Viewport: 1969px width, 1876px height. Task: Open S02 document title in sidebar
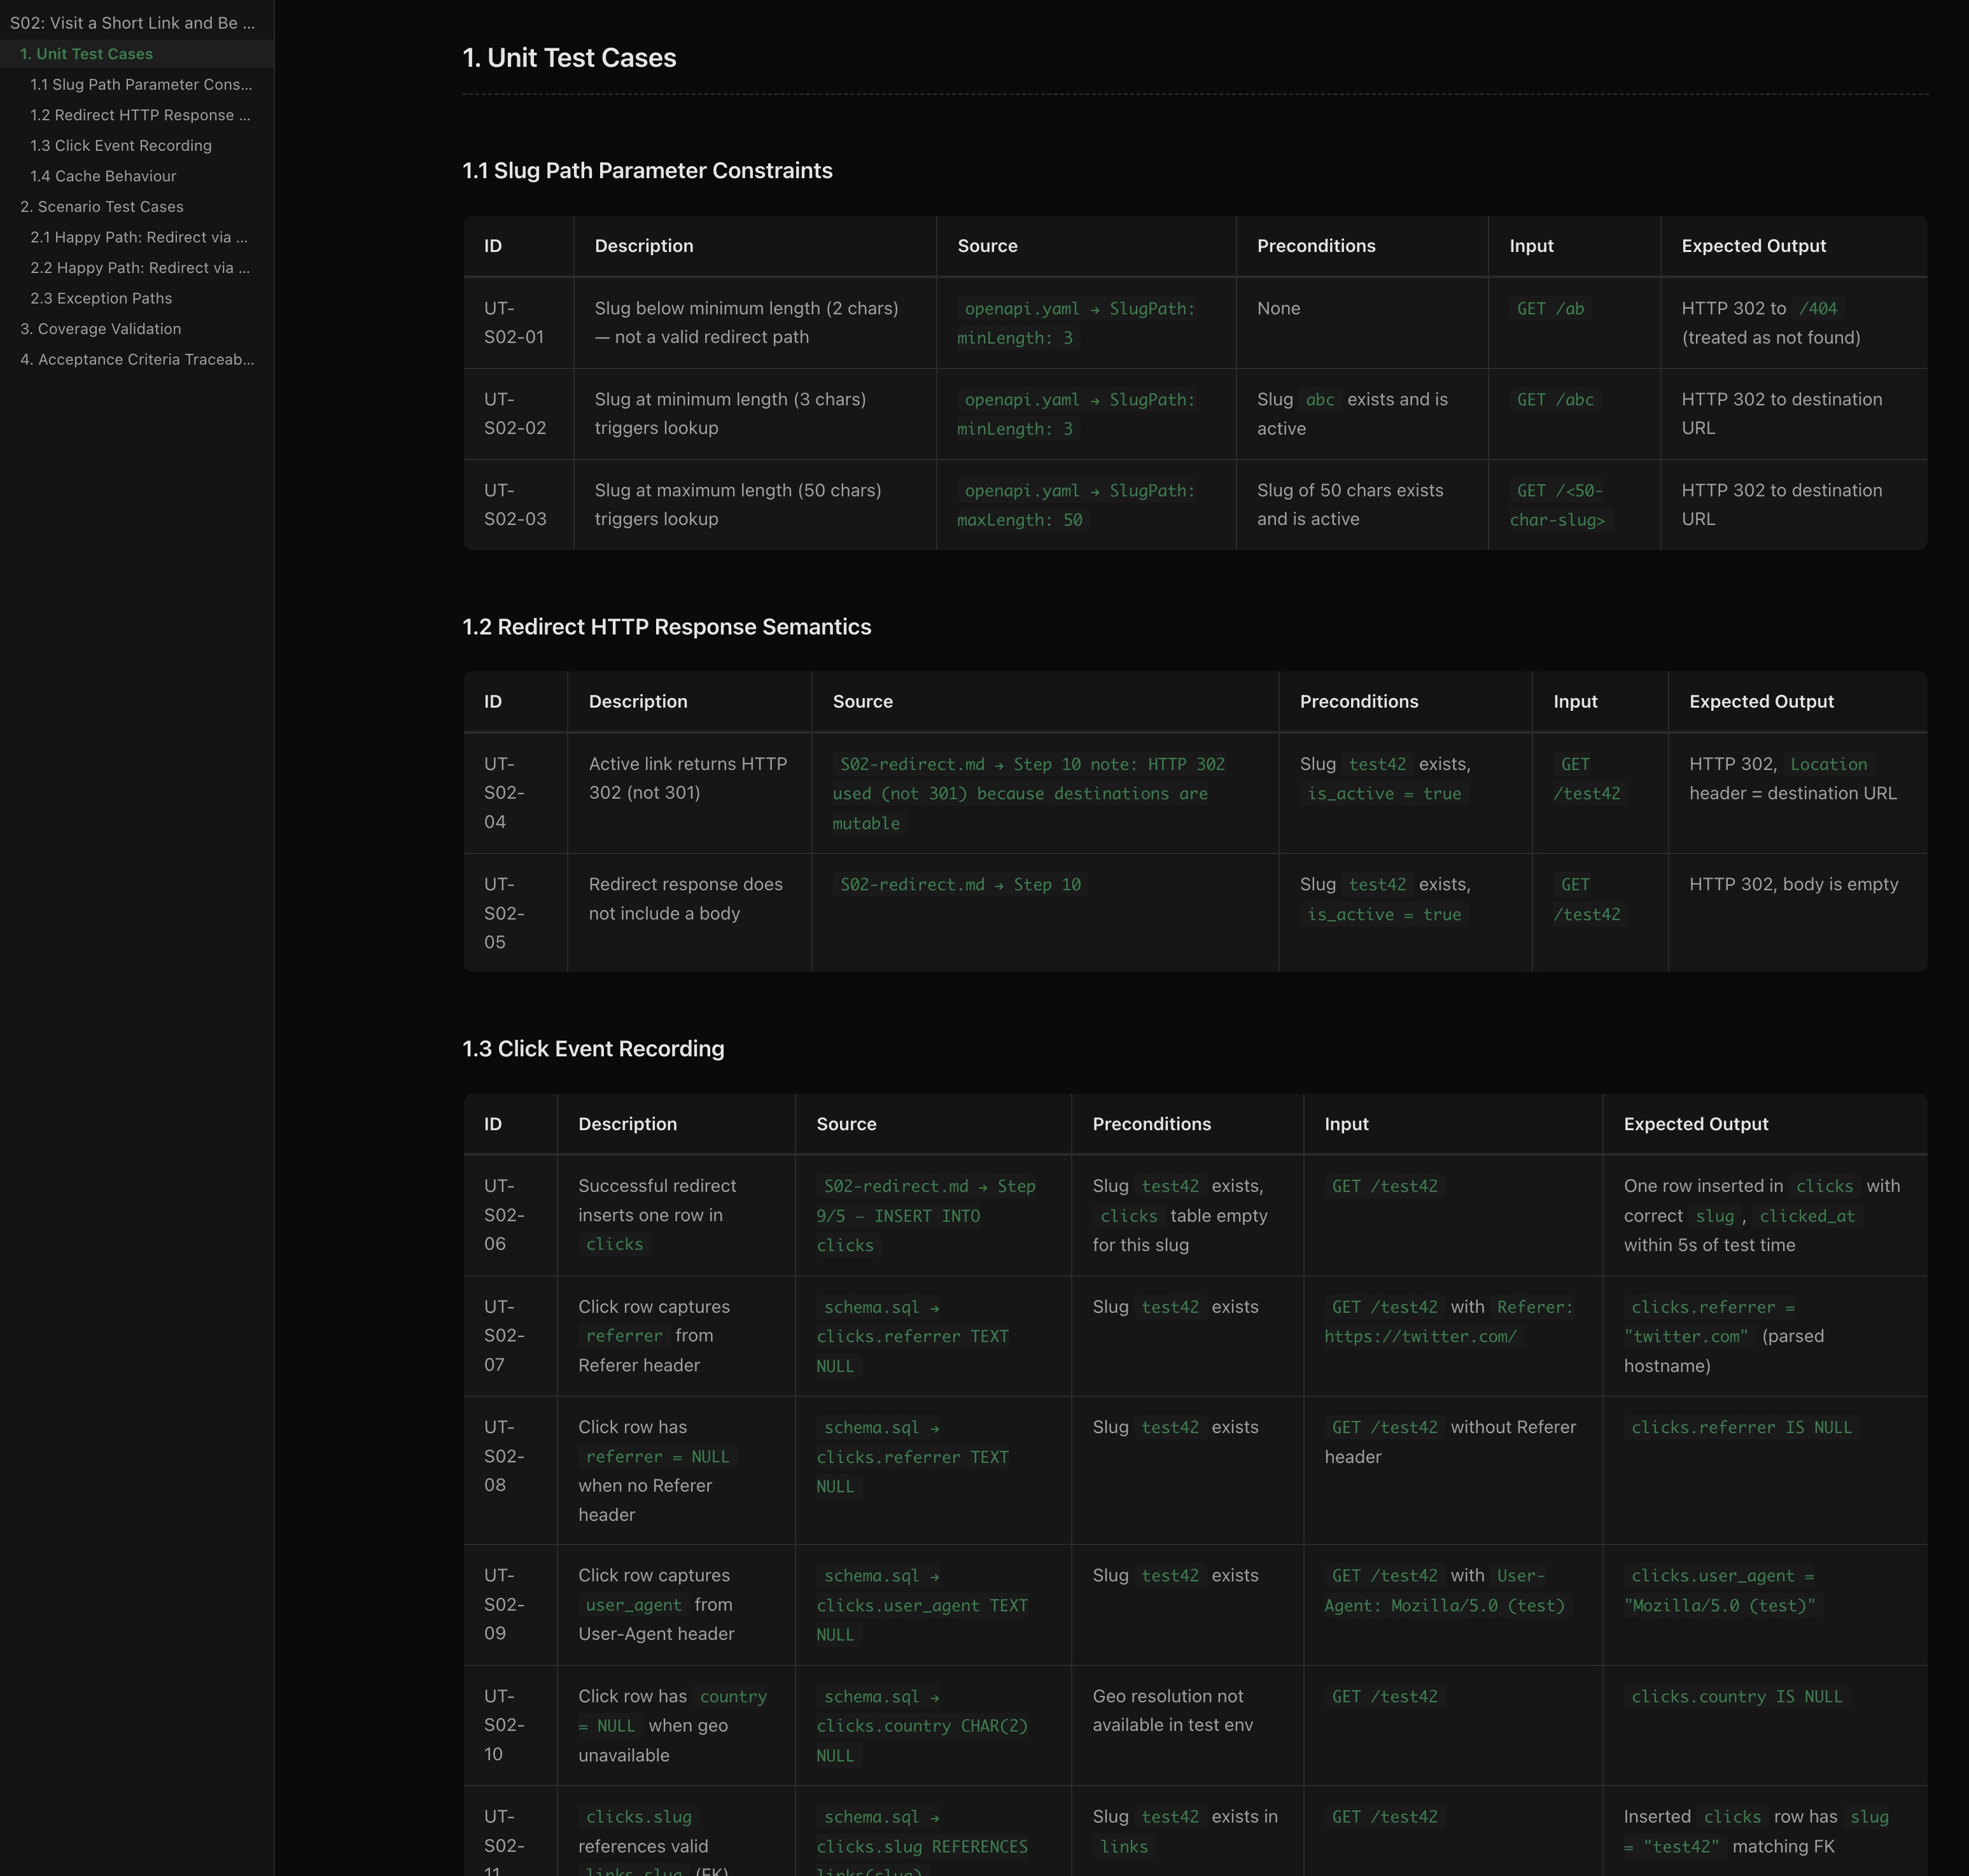pos(132,23)
